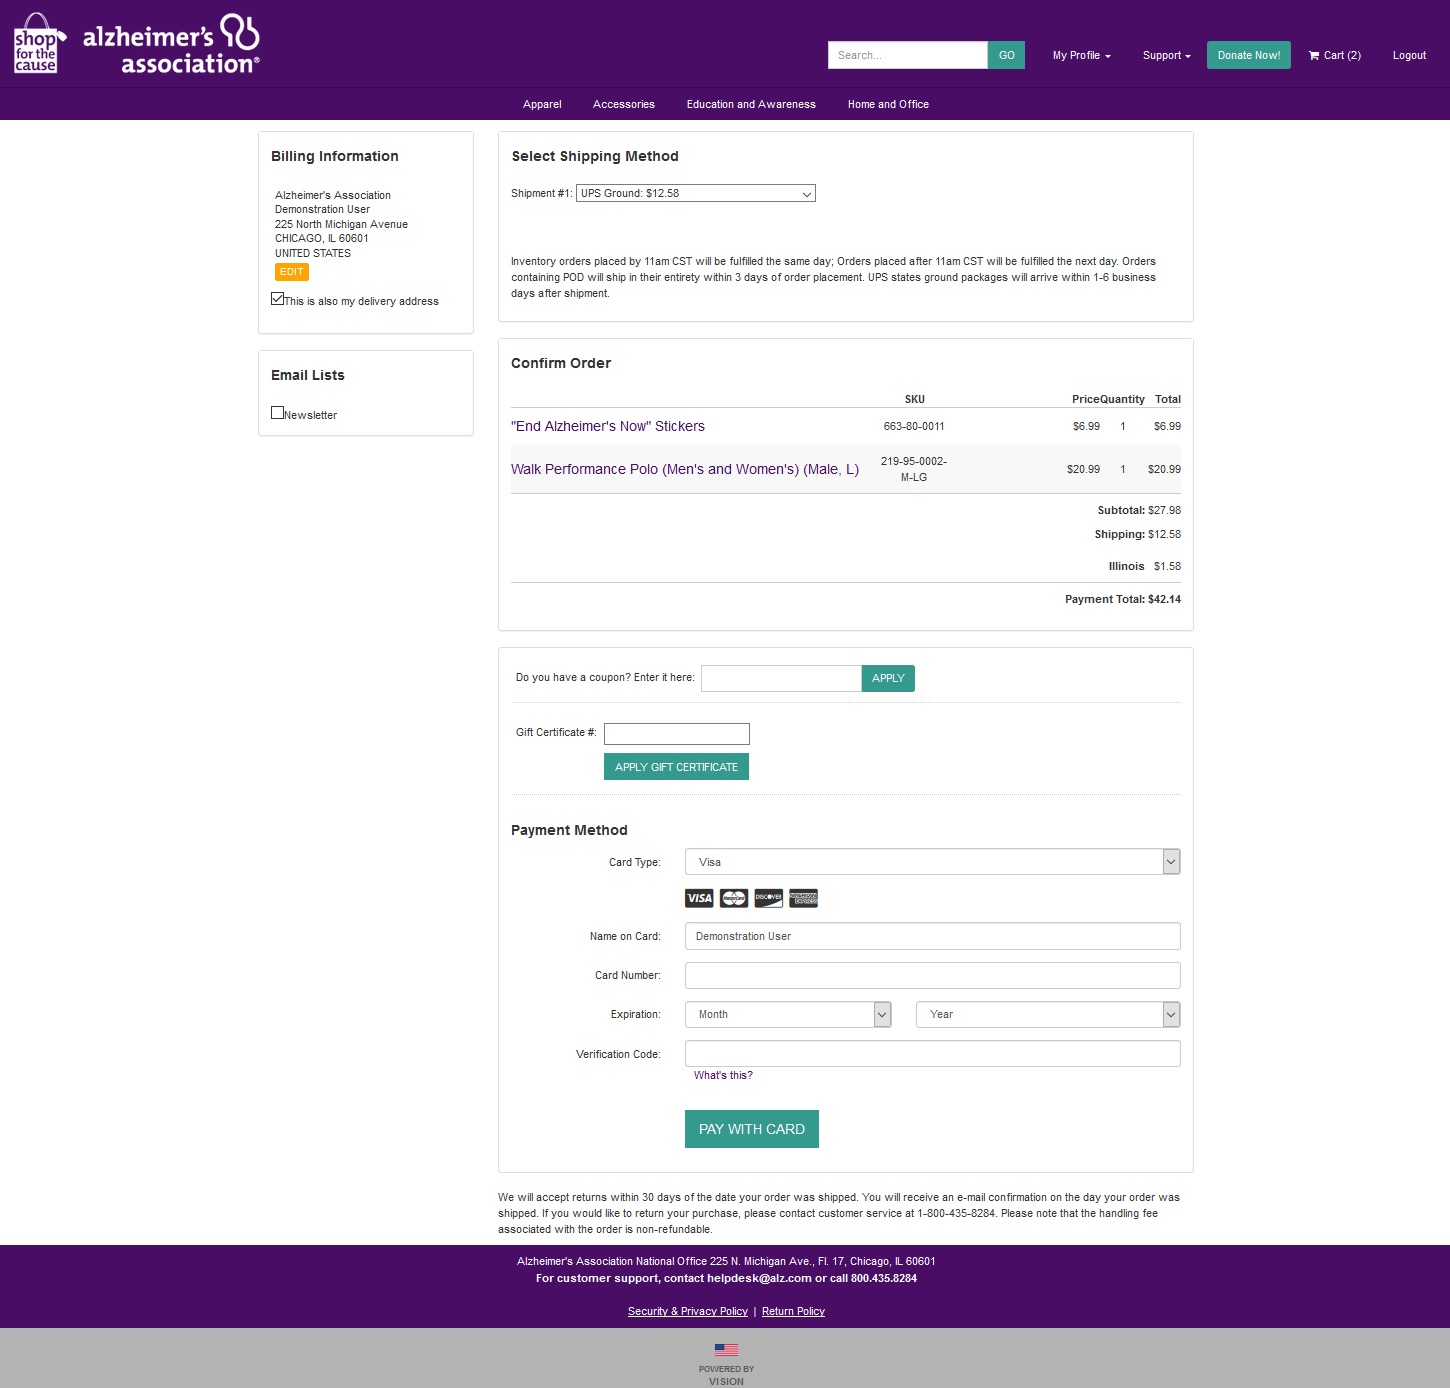Click the Alzheimer's Association logo
Viewport: 1450px width, 1388px height.
171,45
